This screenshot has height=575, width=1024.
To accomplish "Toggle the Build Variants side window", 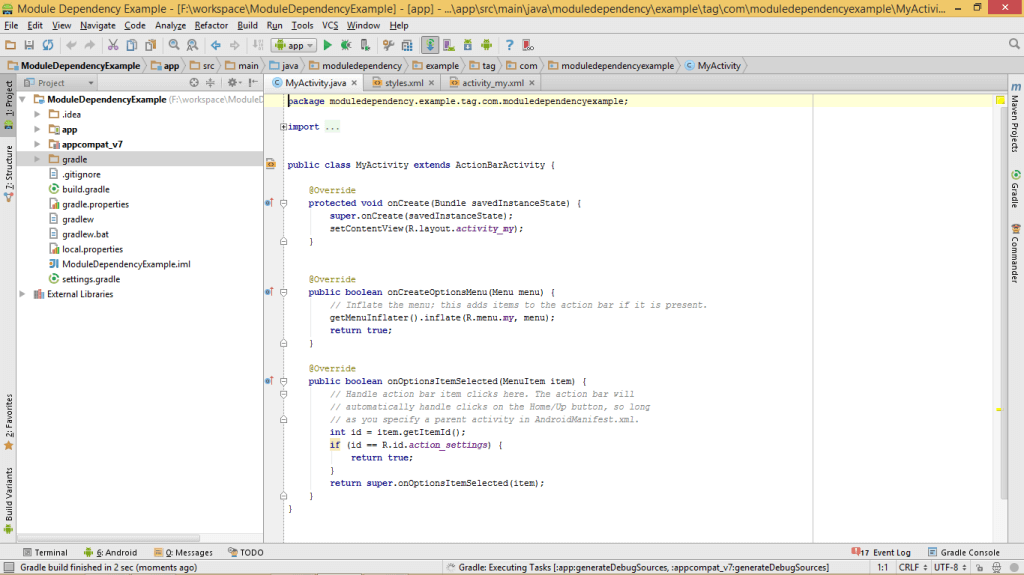I will [8, 501].
